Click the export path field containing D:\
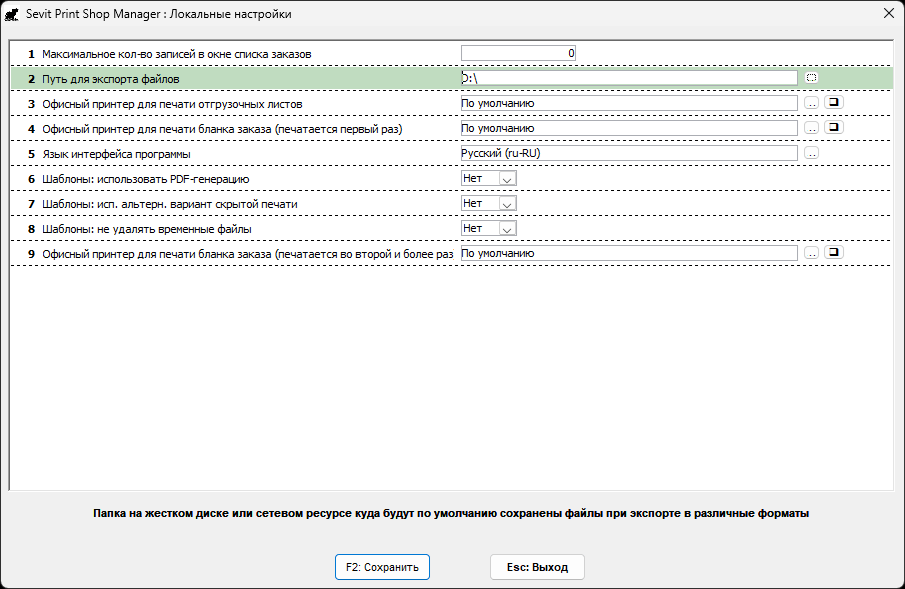This screenshot has height=589, width=905. point(629,78)
